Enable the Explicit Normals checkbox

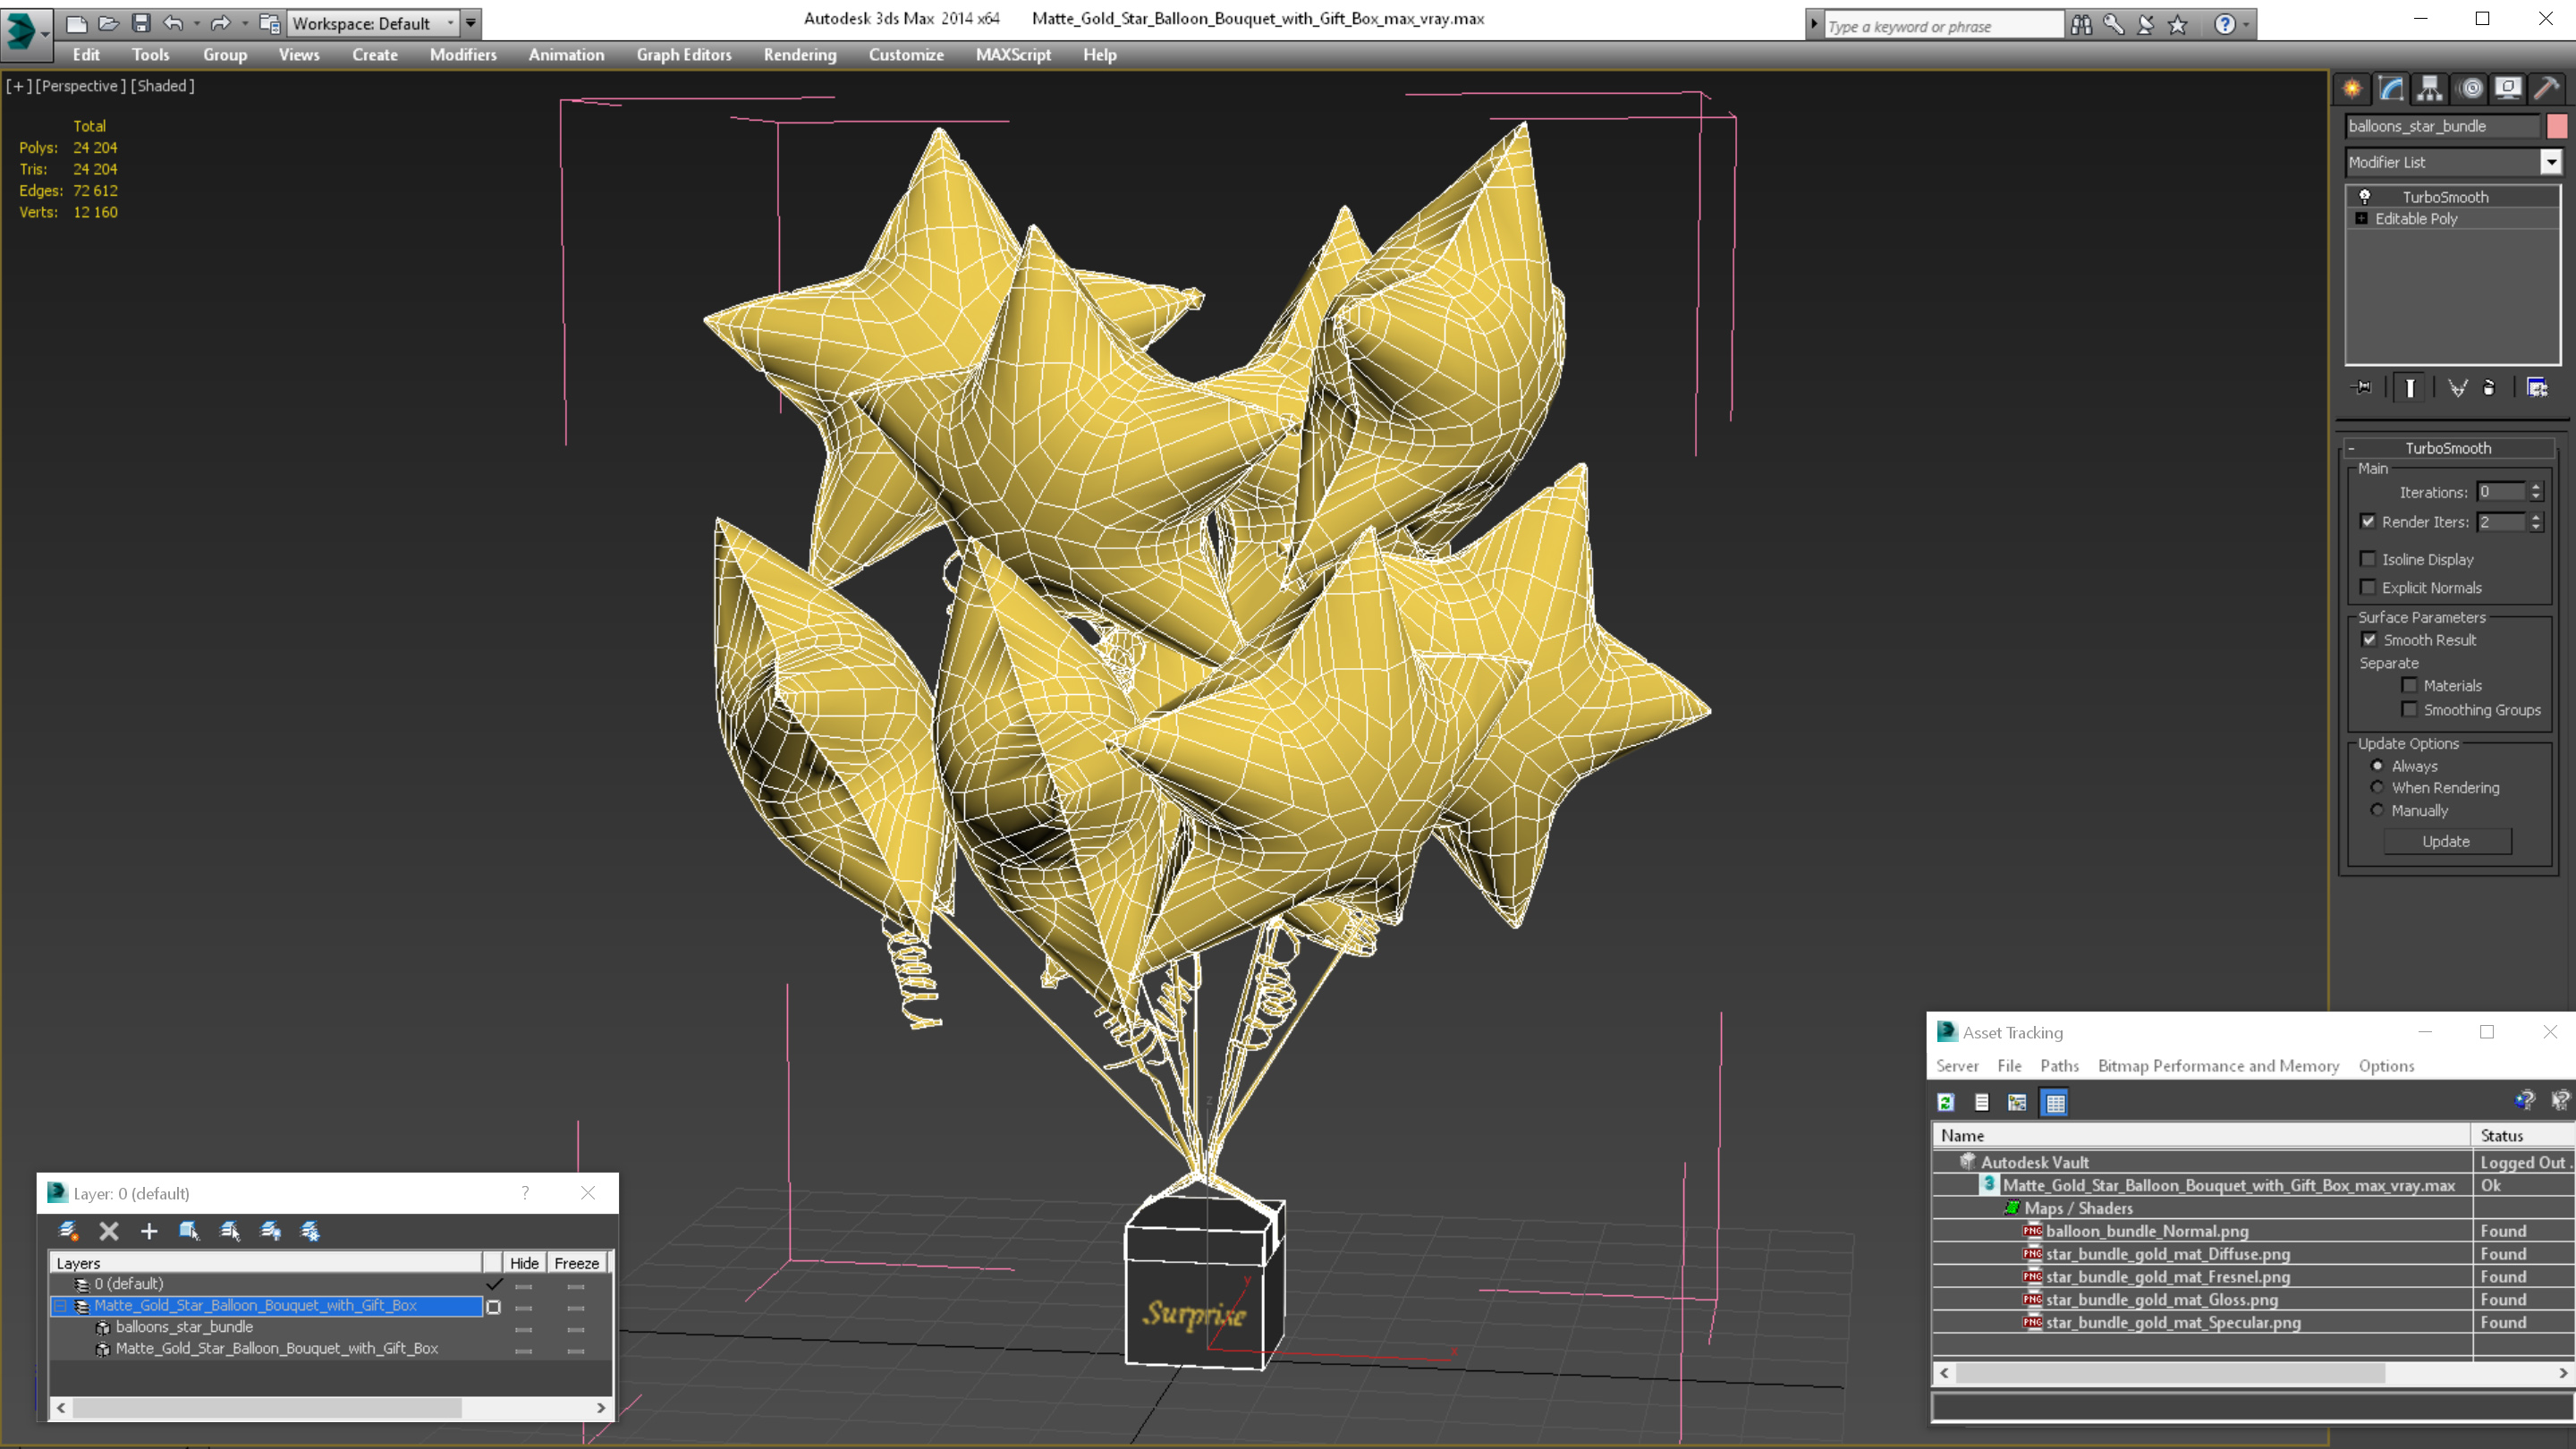2368,587
